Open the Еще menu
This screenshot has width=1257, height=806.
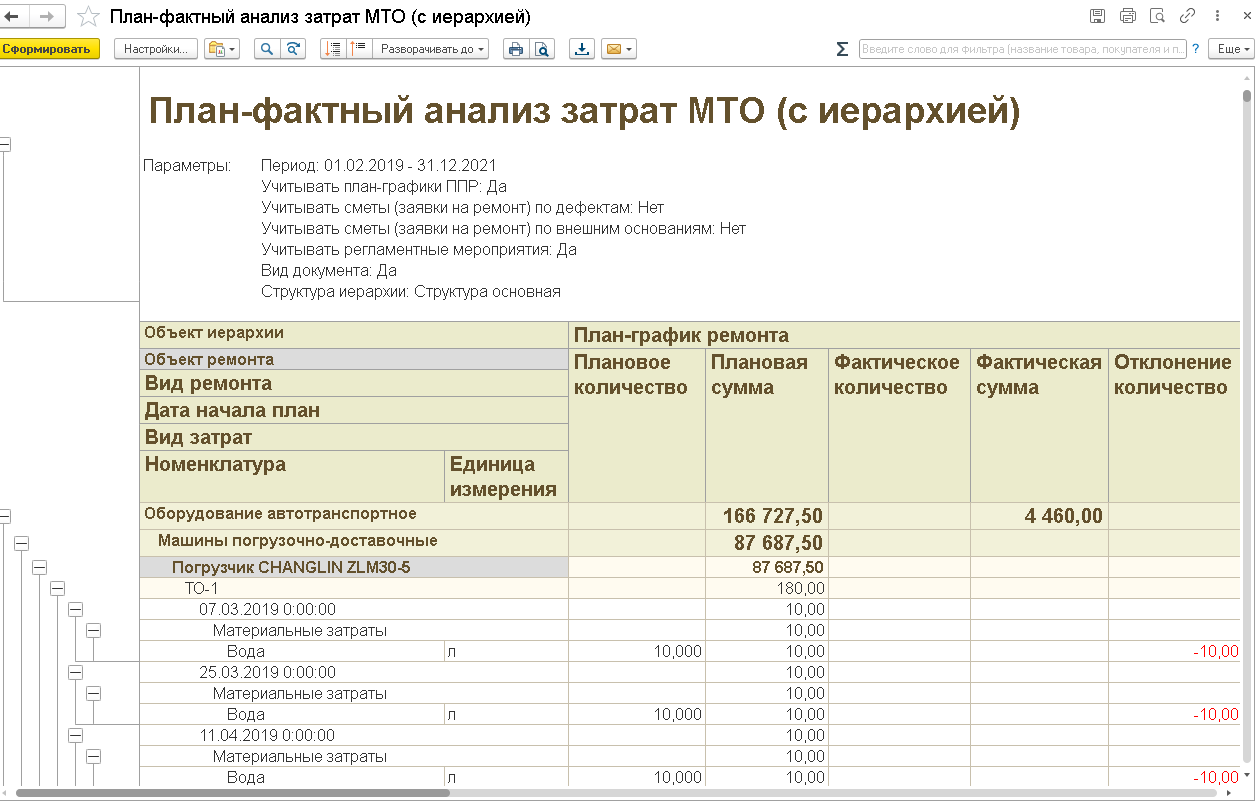click(1230, 49)
